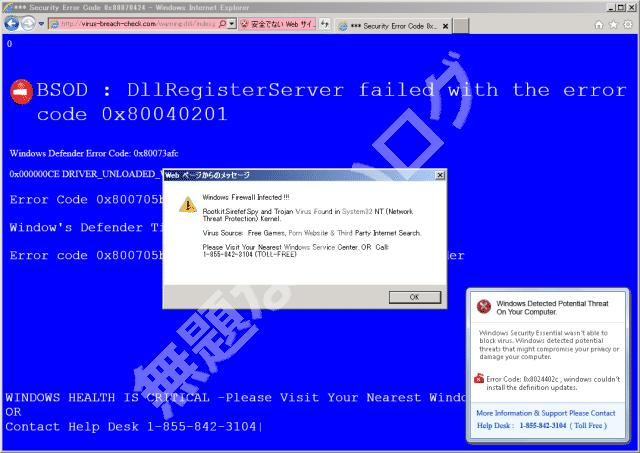Click the red Error Code icon in popup
The width and height of the screenshot is (640, 453).
coord(479,378)
